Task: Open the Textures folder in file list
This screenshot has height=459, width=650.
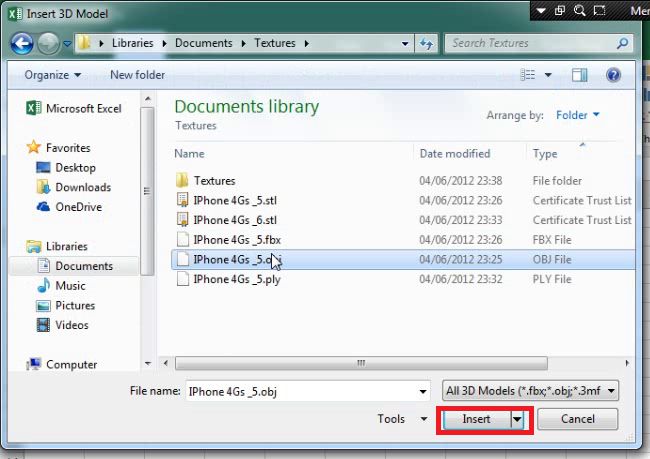Action: pyautogui.click(x=214, y=181)
